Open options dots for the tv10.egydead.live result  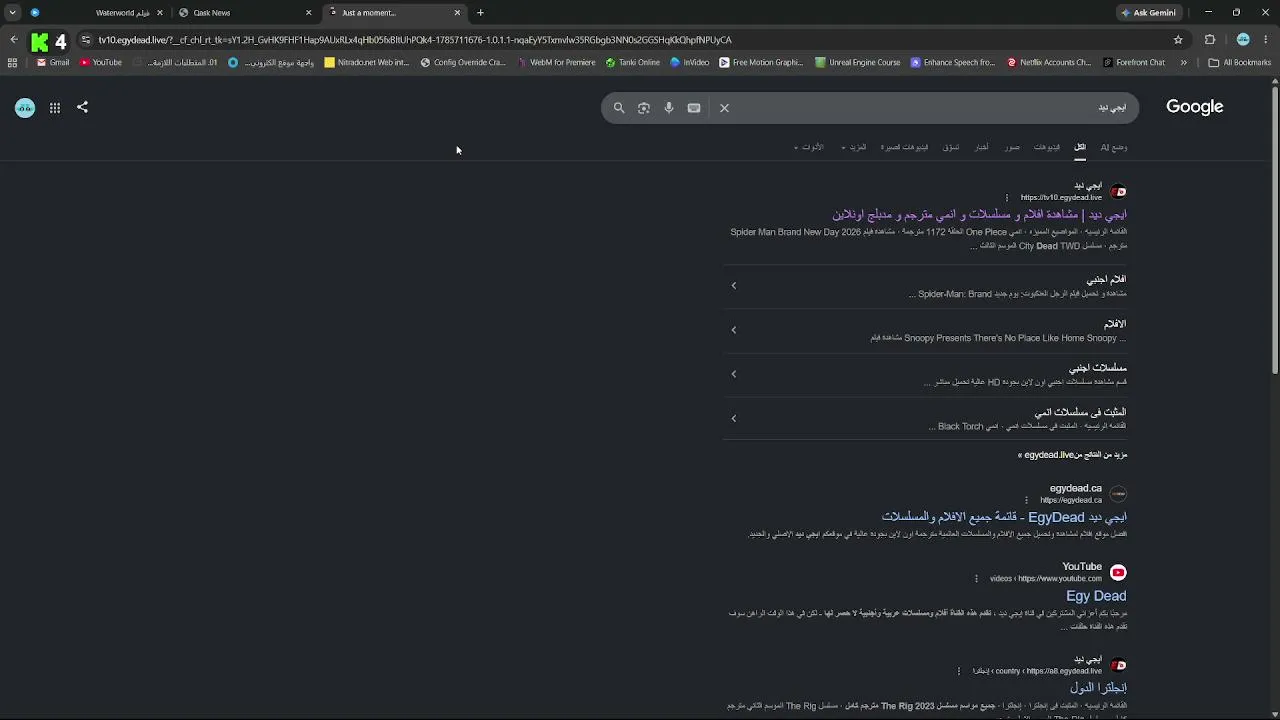1007,198
